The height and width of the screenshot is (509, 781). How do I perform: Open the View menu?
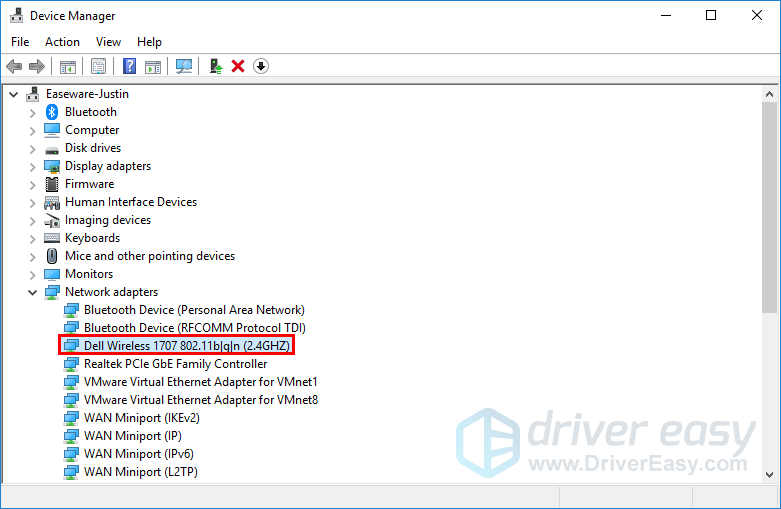point(108,41)
